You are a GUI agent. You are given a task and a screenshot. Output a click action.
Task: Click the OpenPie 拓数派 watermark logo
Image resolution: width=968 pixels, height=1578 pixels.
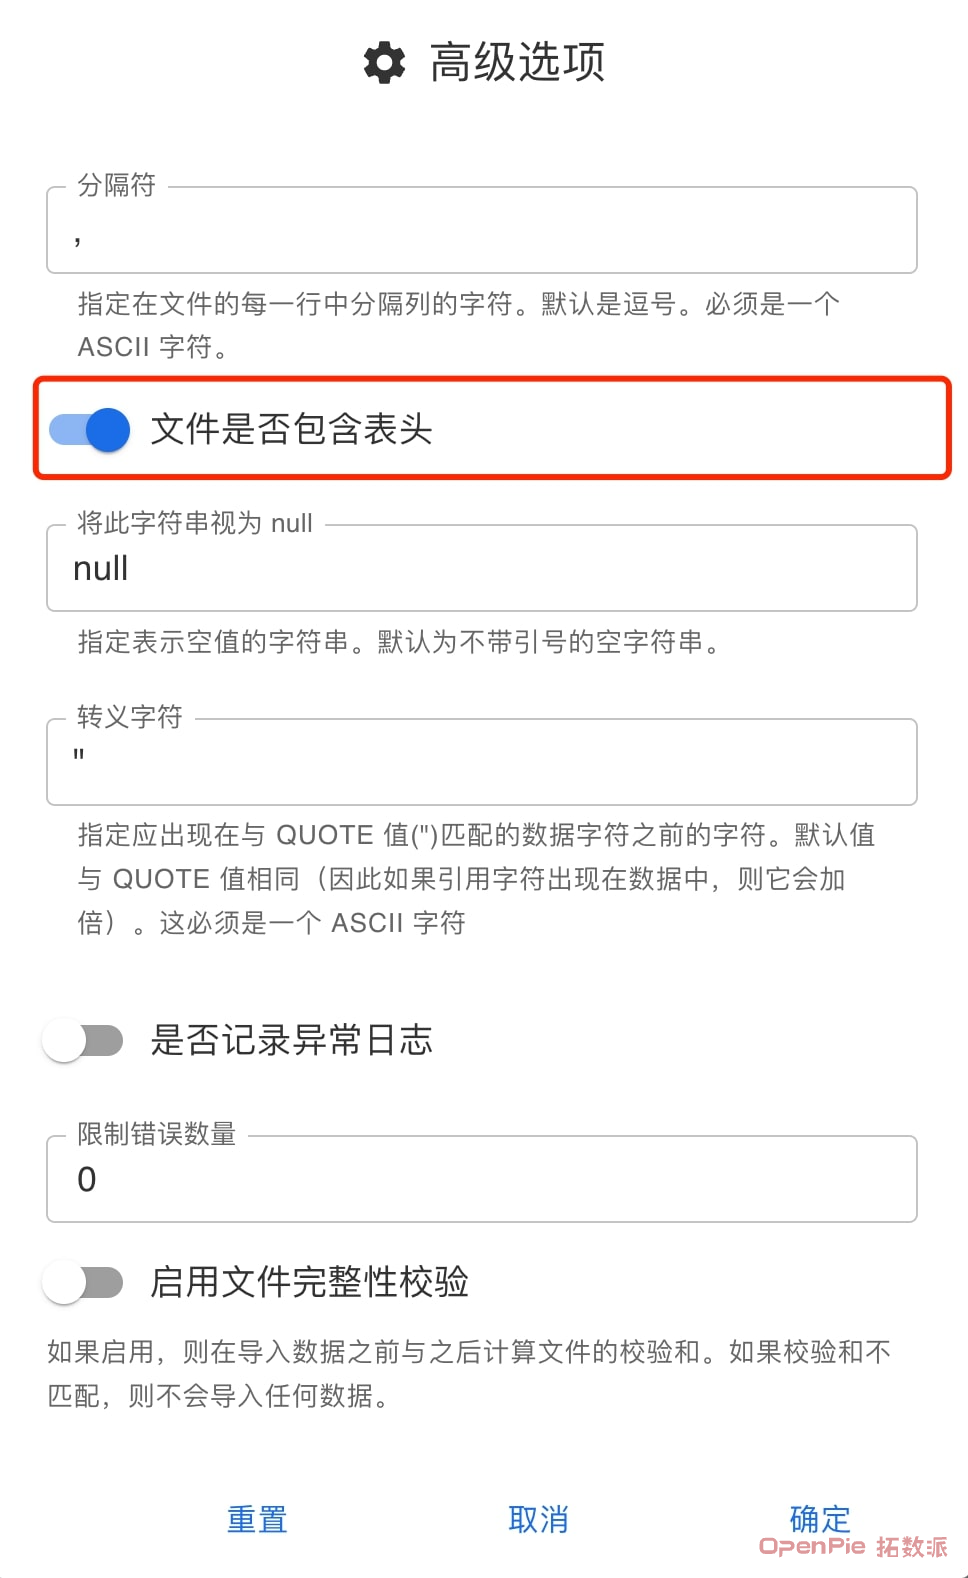853,1546
